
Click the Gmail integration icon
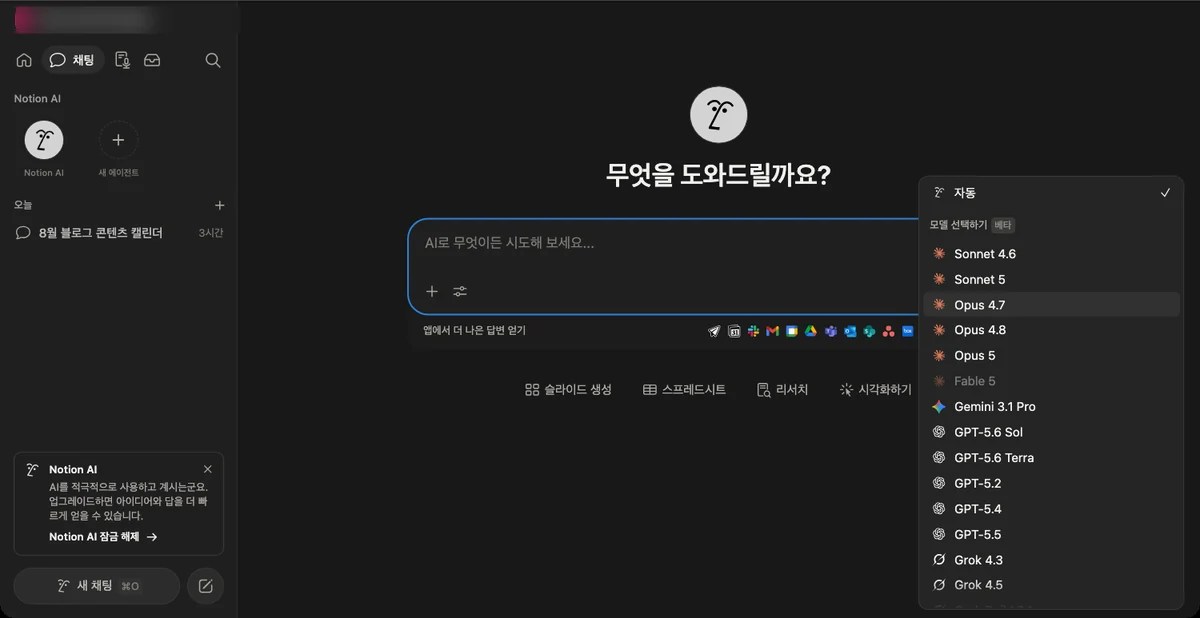point(772,331)
